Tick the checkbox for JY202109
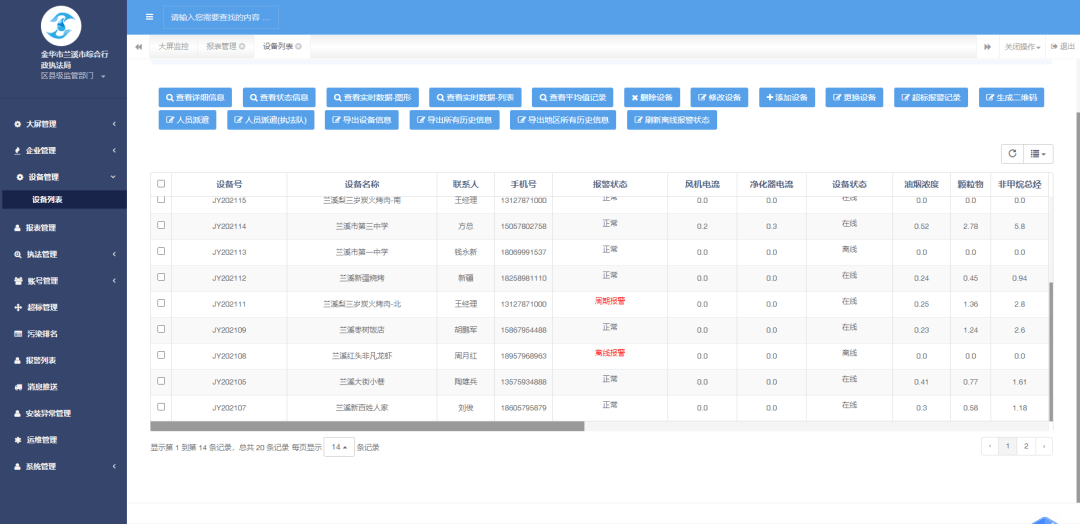 point(161,329)
